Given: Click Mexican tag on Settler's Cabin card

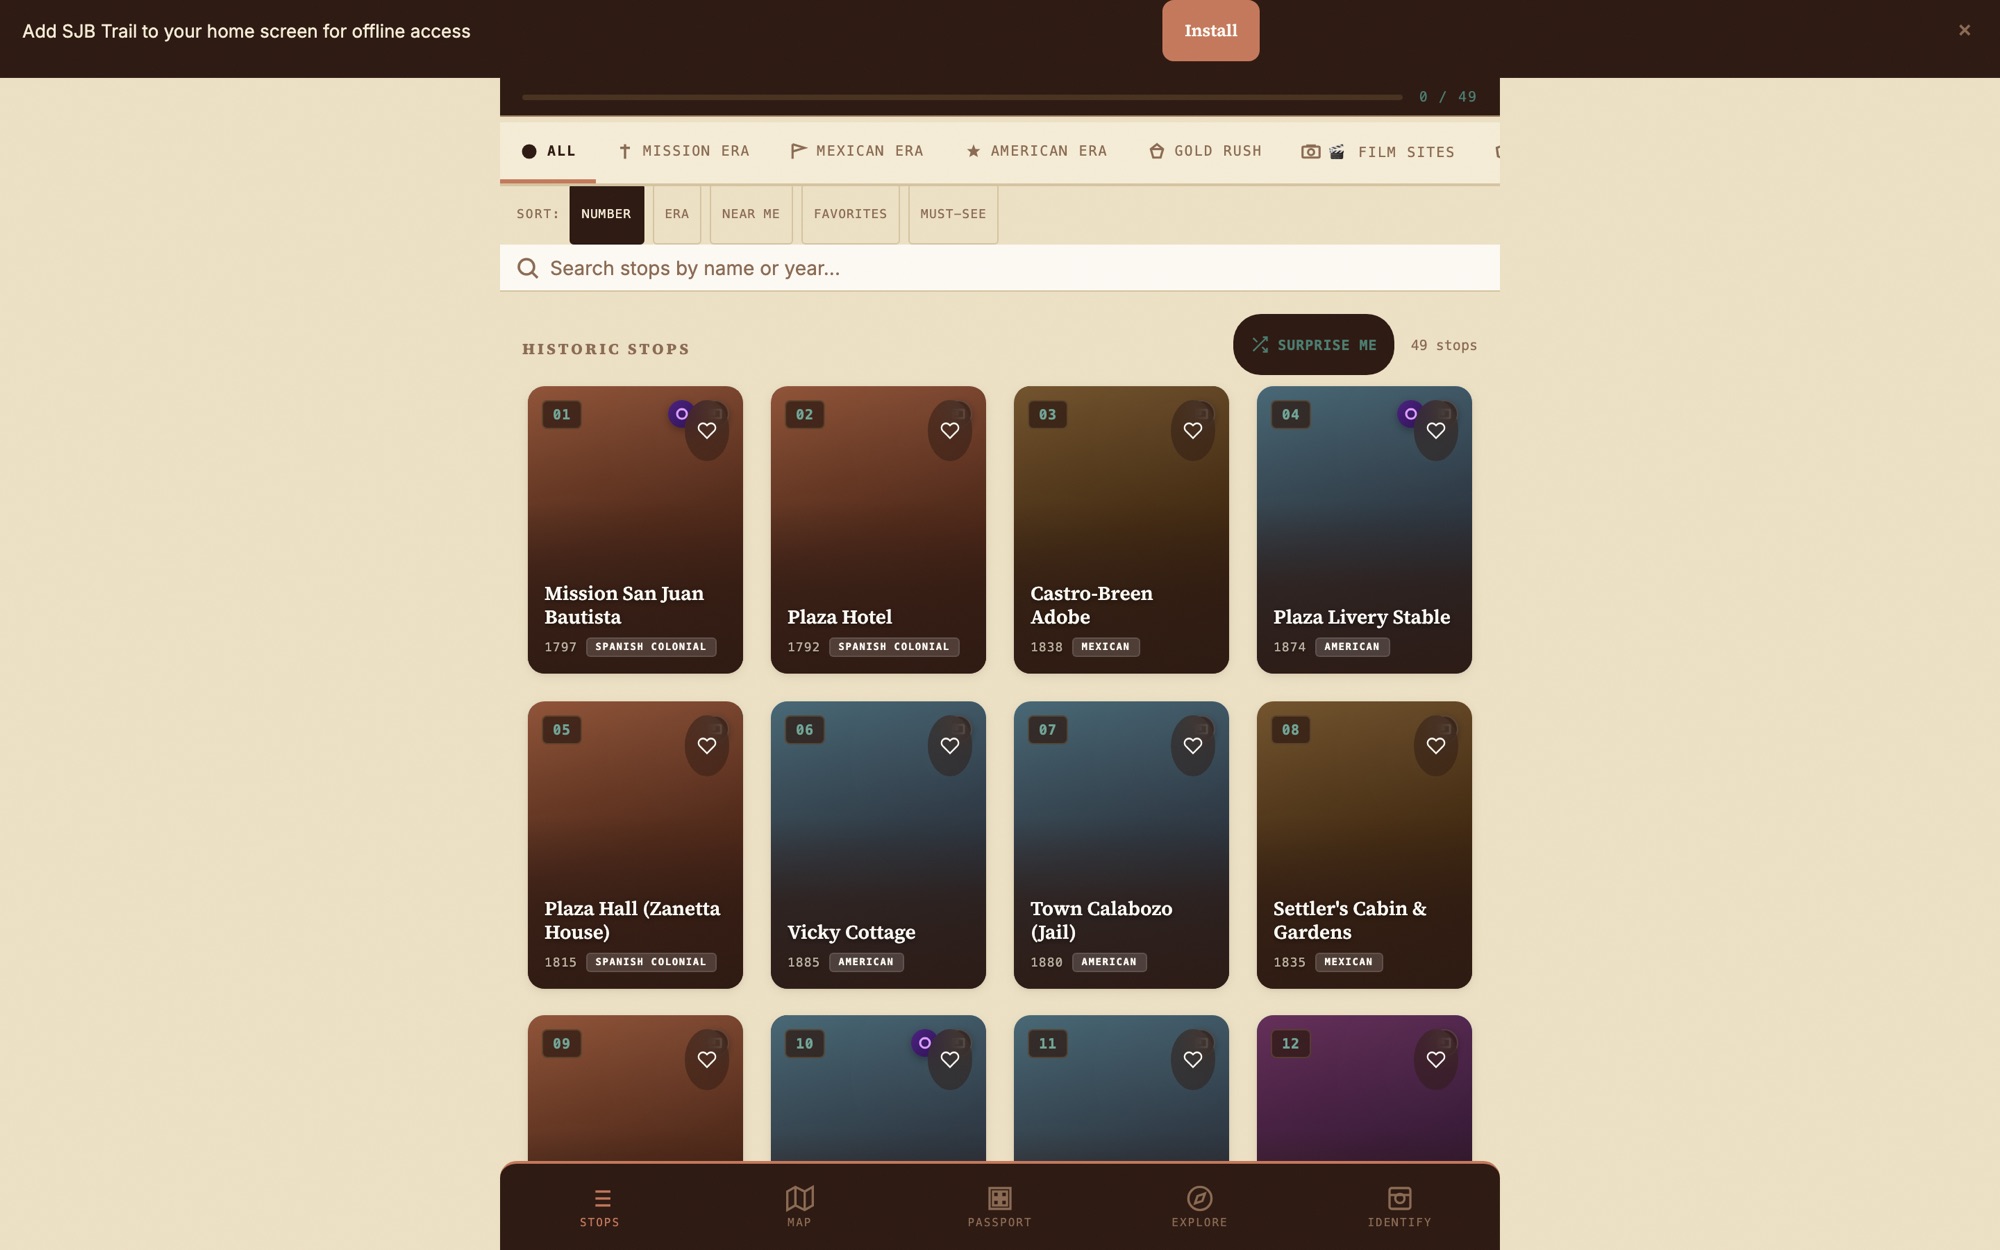Looking at the screenshot, I should pyautogui.click(x=1348, y=962).
